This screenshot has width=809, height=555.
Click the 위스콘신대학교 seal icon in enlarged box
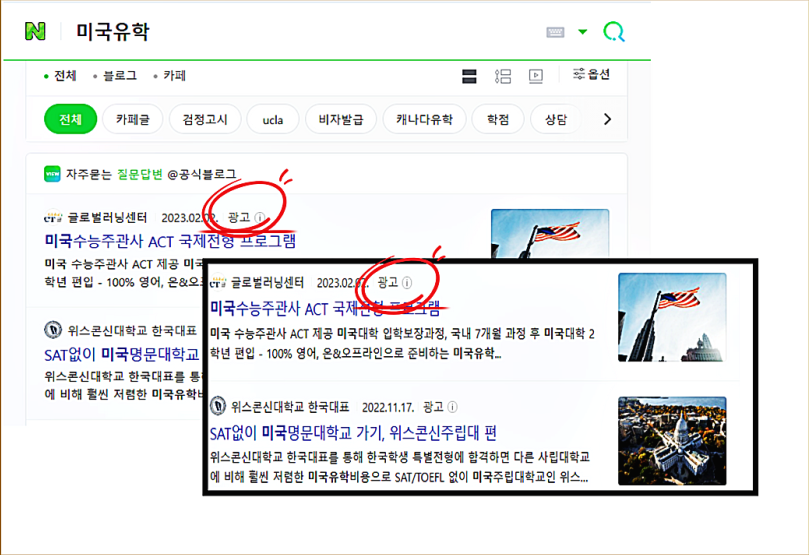[218, 406]
